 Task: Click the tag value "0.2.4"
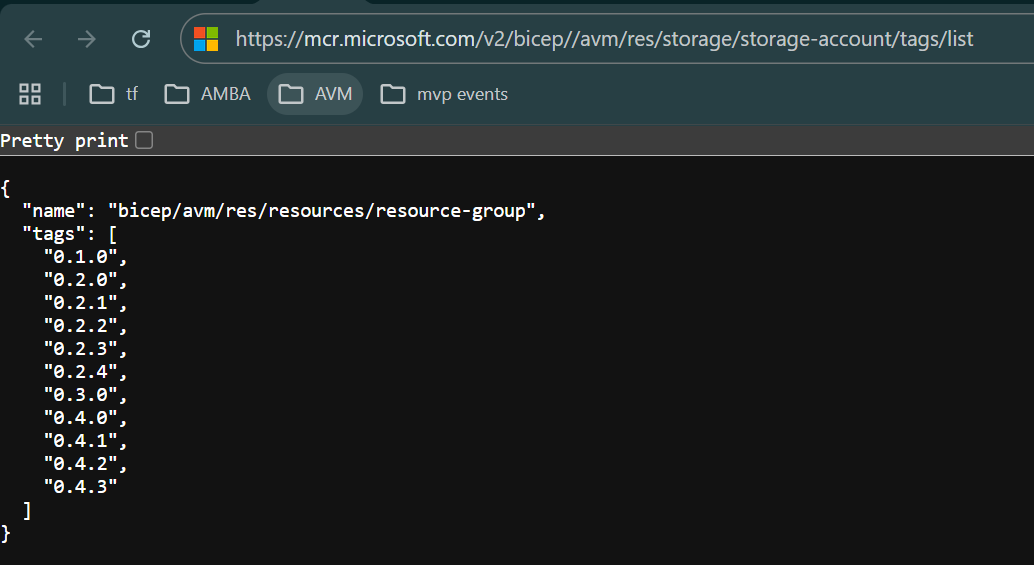pos(80,372)
